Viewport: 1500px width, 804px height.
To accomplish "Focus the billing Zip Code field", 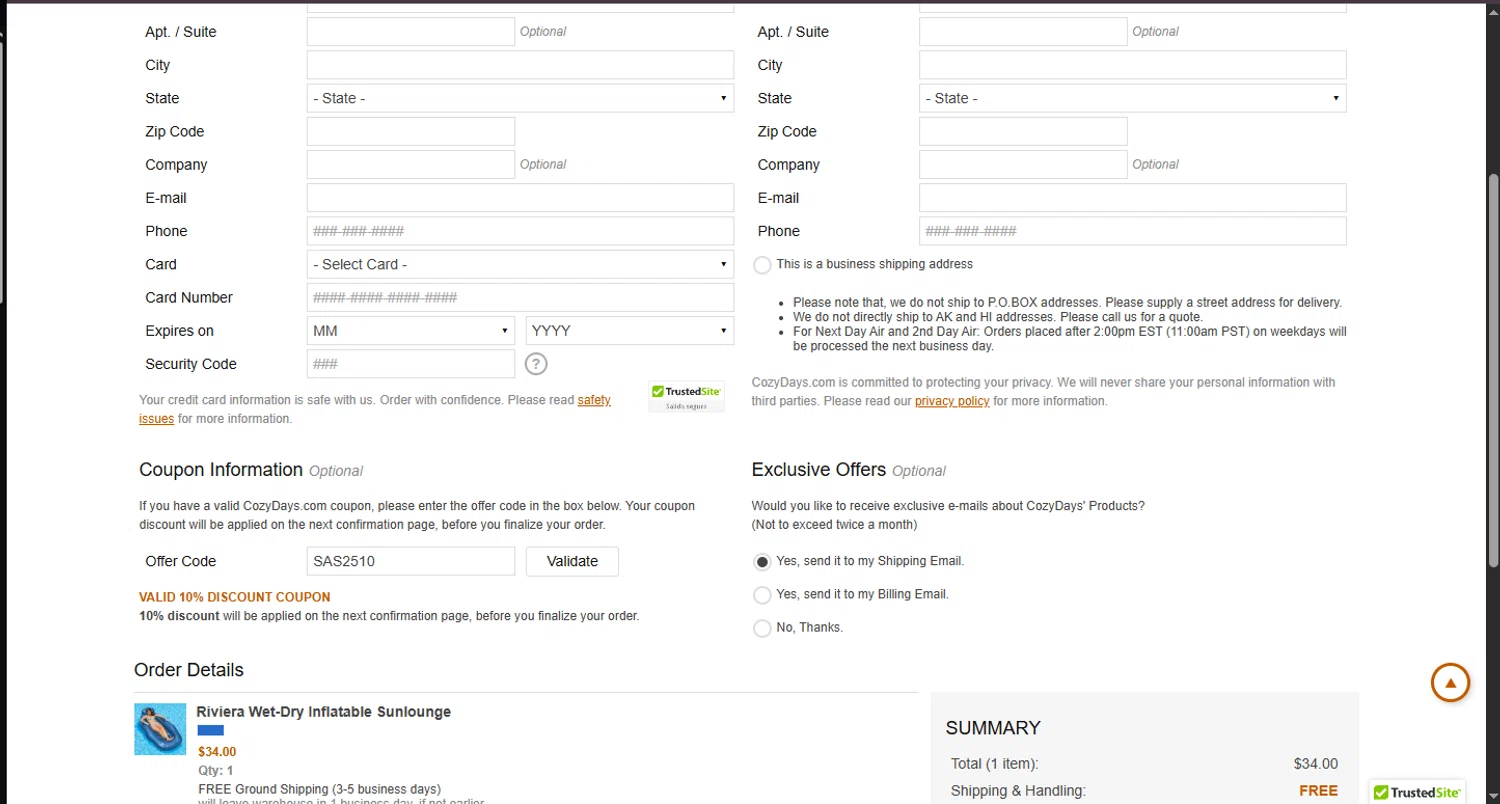I will pos(411,131).
